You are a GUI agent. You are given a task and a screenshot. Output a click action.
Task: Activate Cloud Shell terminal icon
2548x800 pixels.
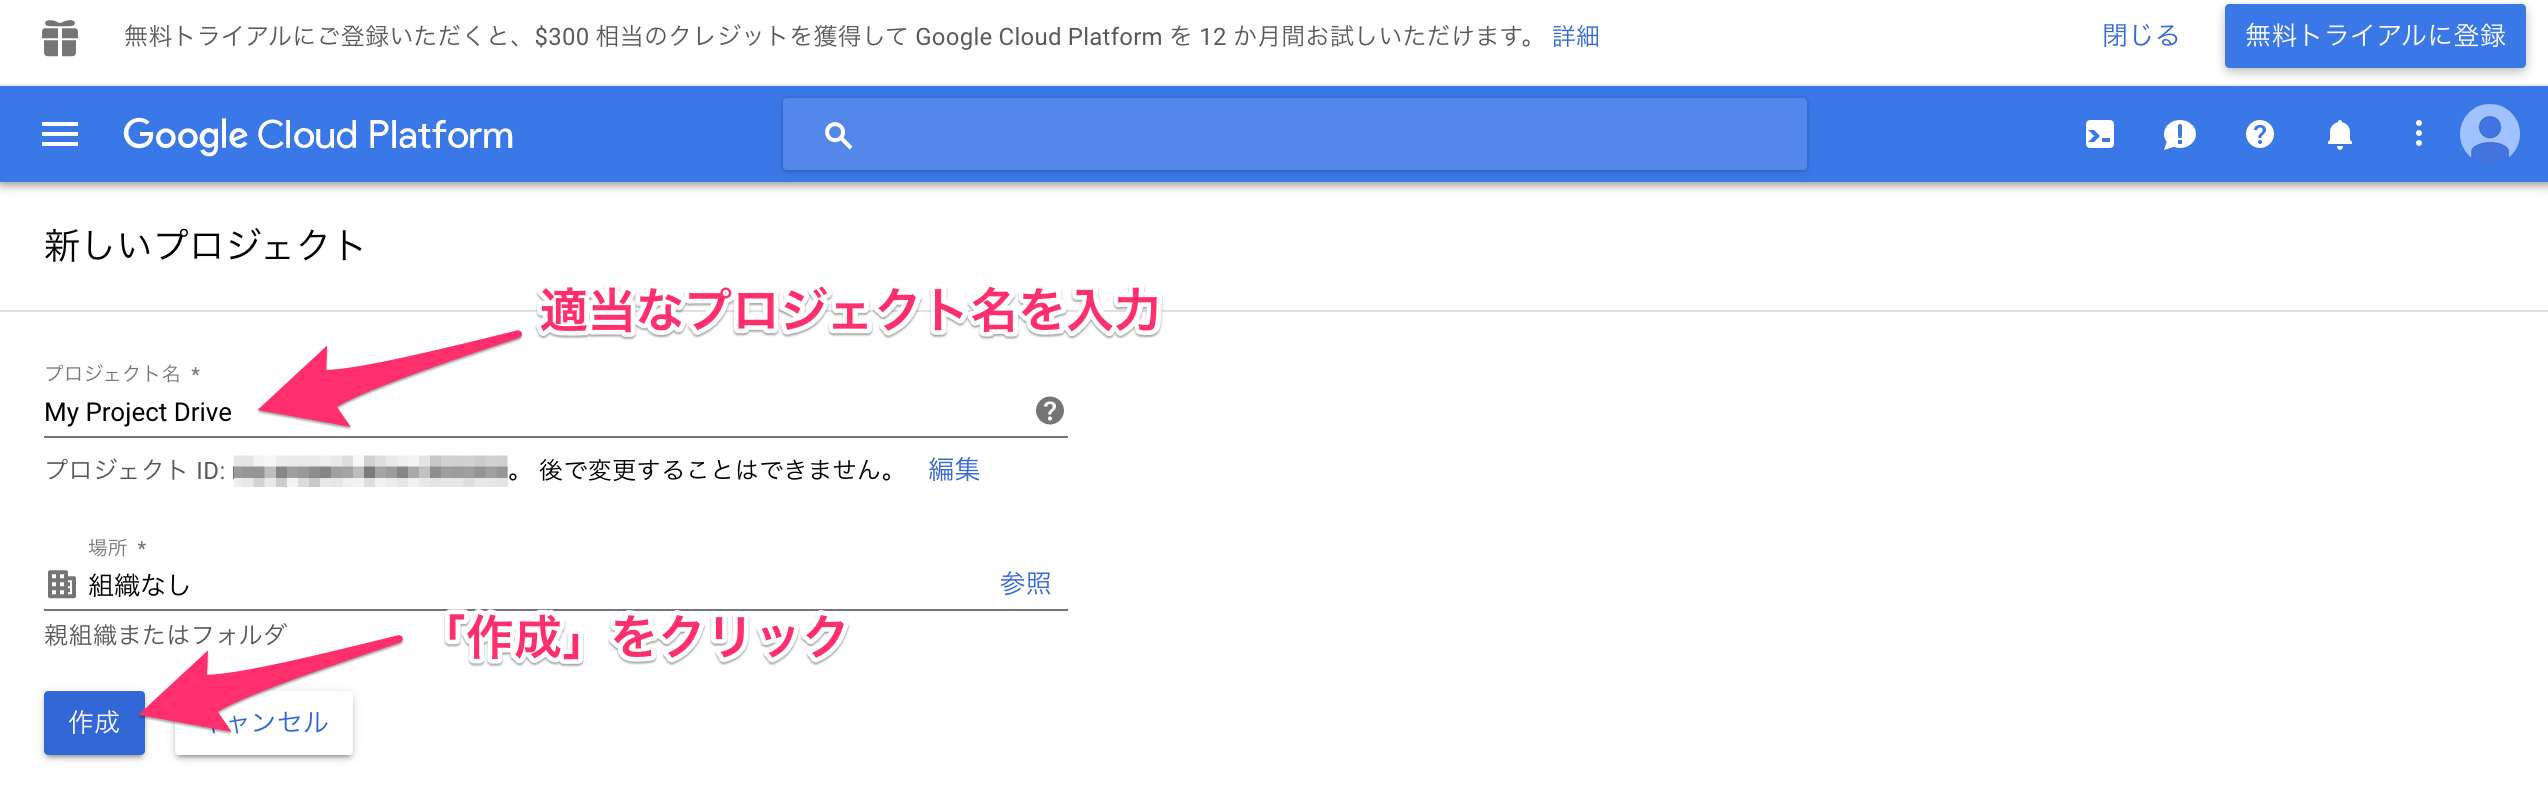coord(2100,134)
